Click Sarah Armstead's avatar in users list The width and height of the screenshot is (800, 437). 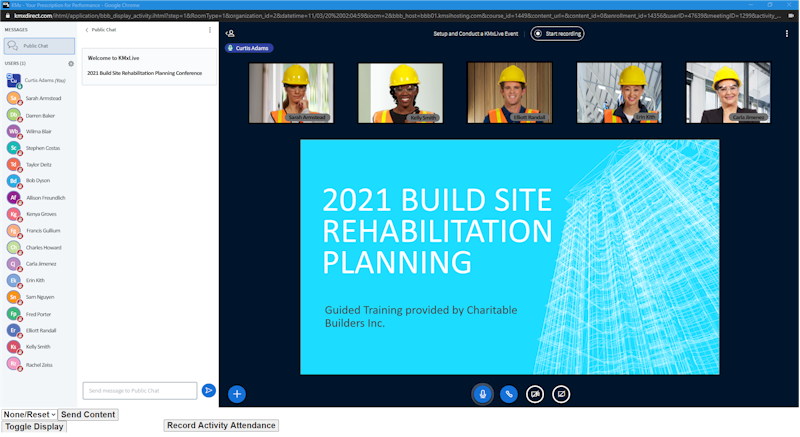[14, 98]
